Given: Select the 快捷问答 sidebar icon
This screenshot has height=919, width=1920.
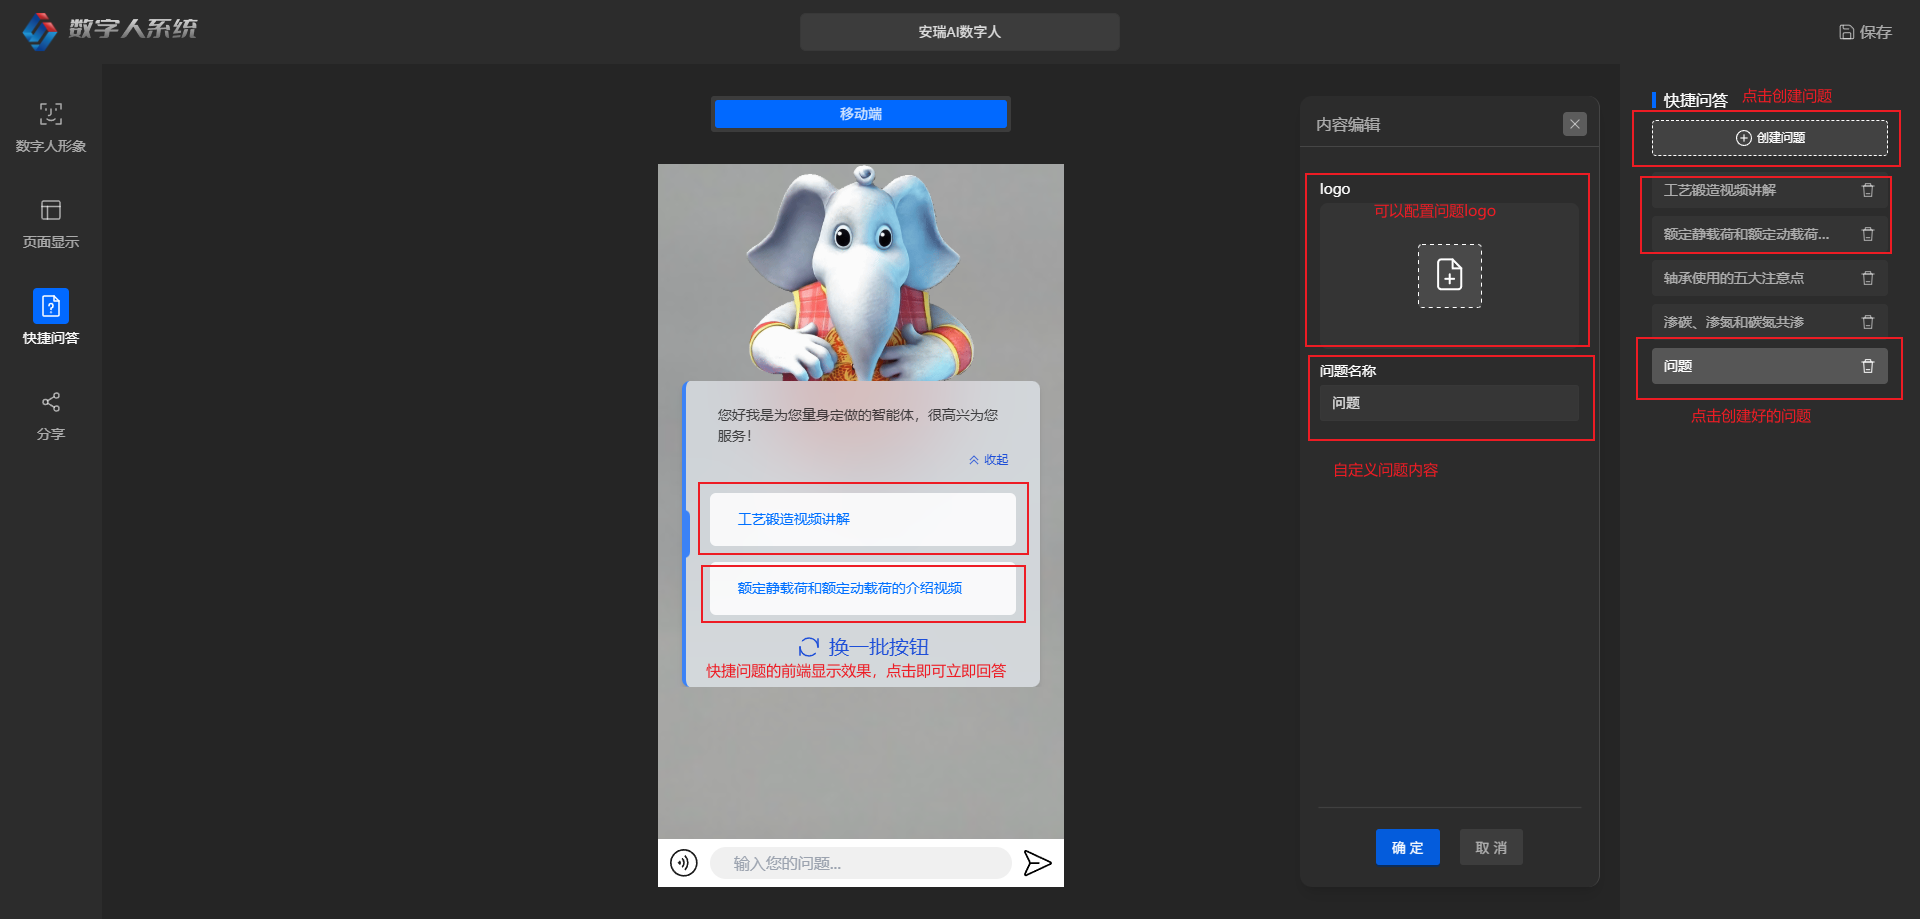Looking at the screenshot, I should 51,306.
